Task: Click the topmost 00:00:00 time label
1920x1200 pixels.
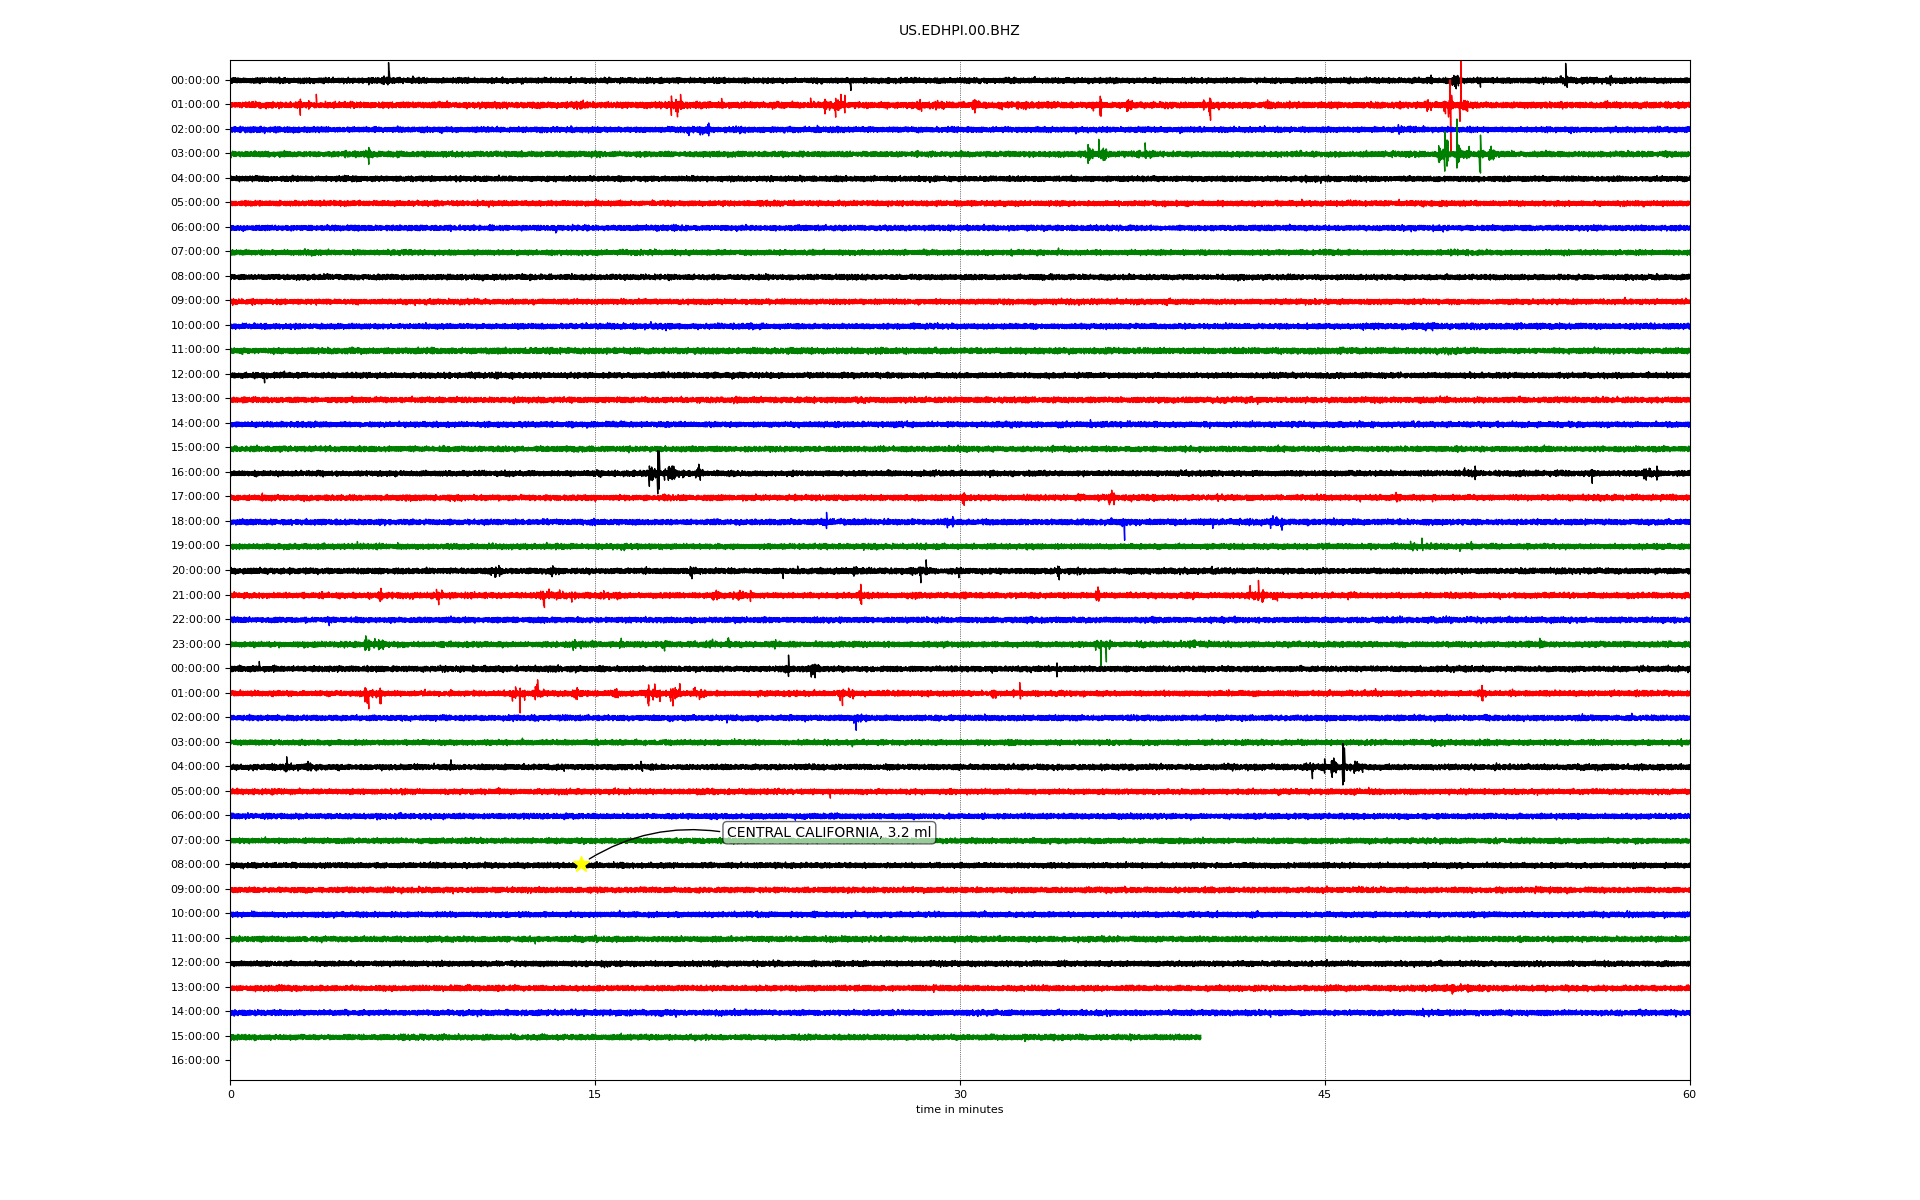Action: coord(195,80)
